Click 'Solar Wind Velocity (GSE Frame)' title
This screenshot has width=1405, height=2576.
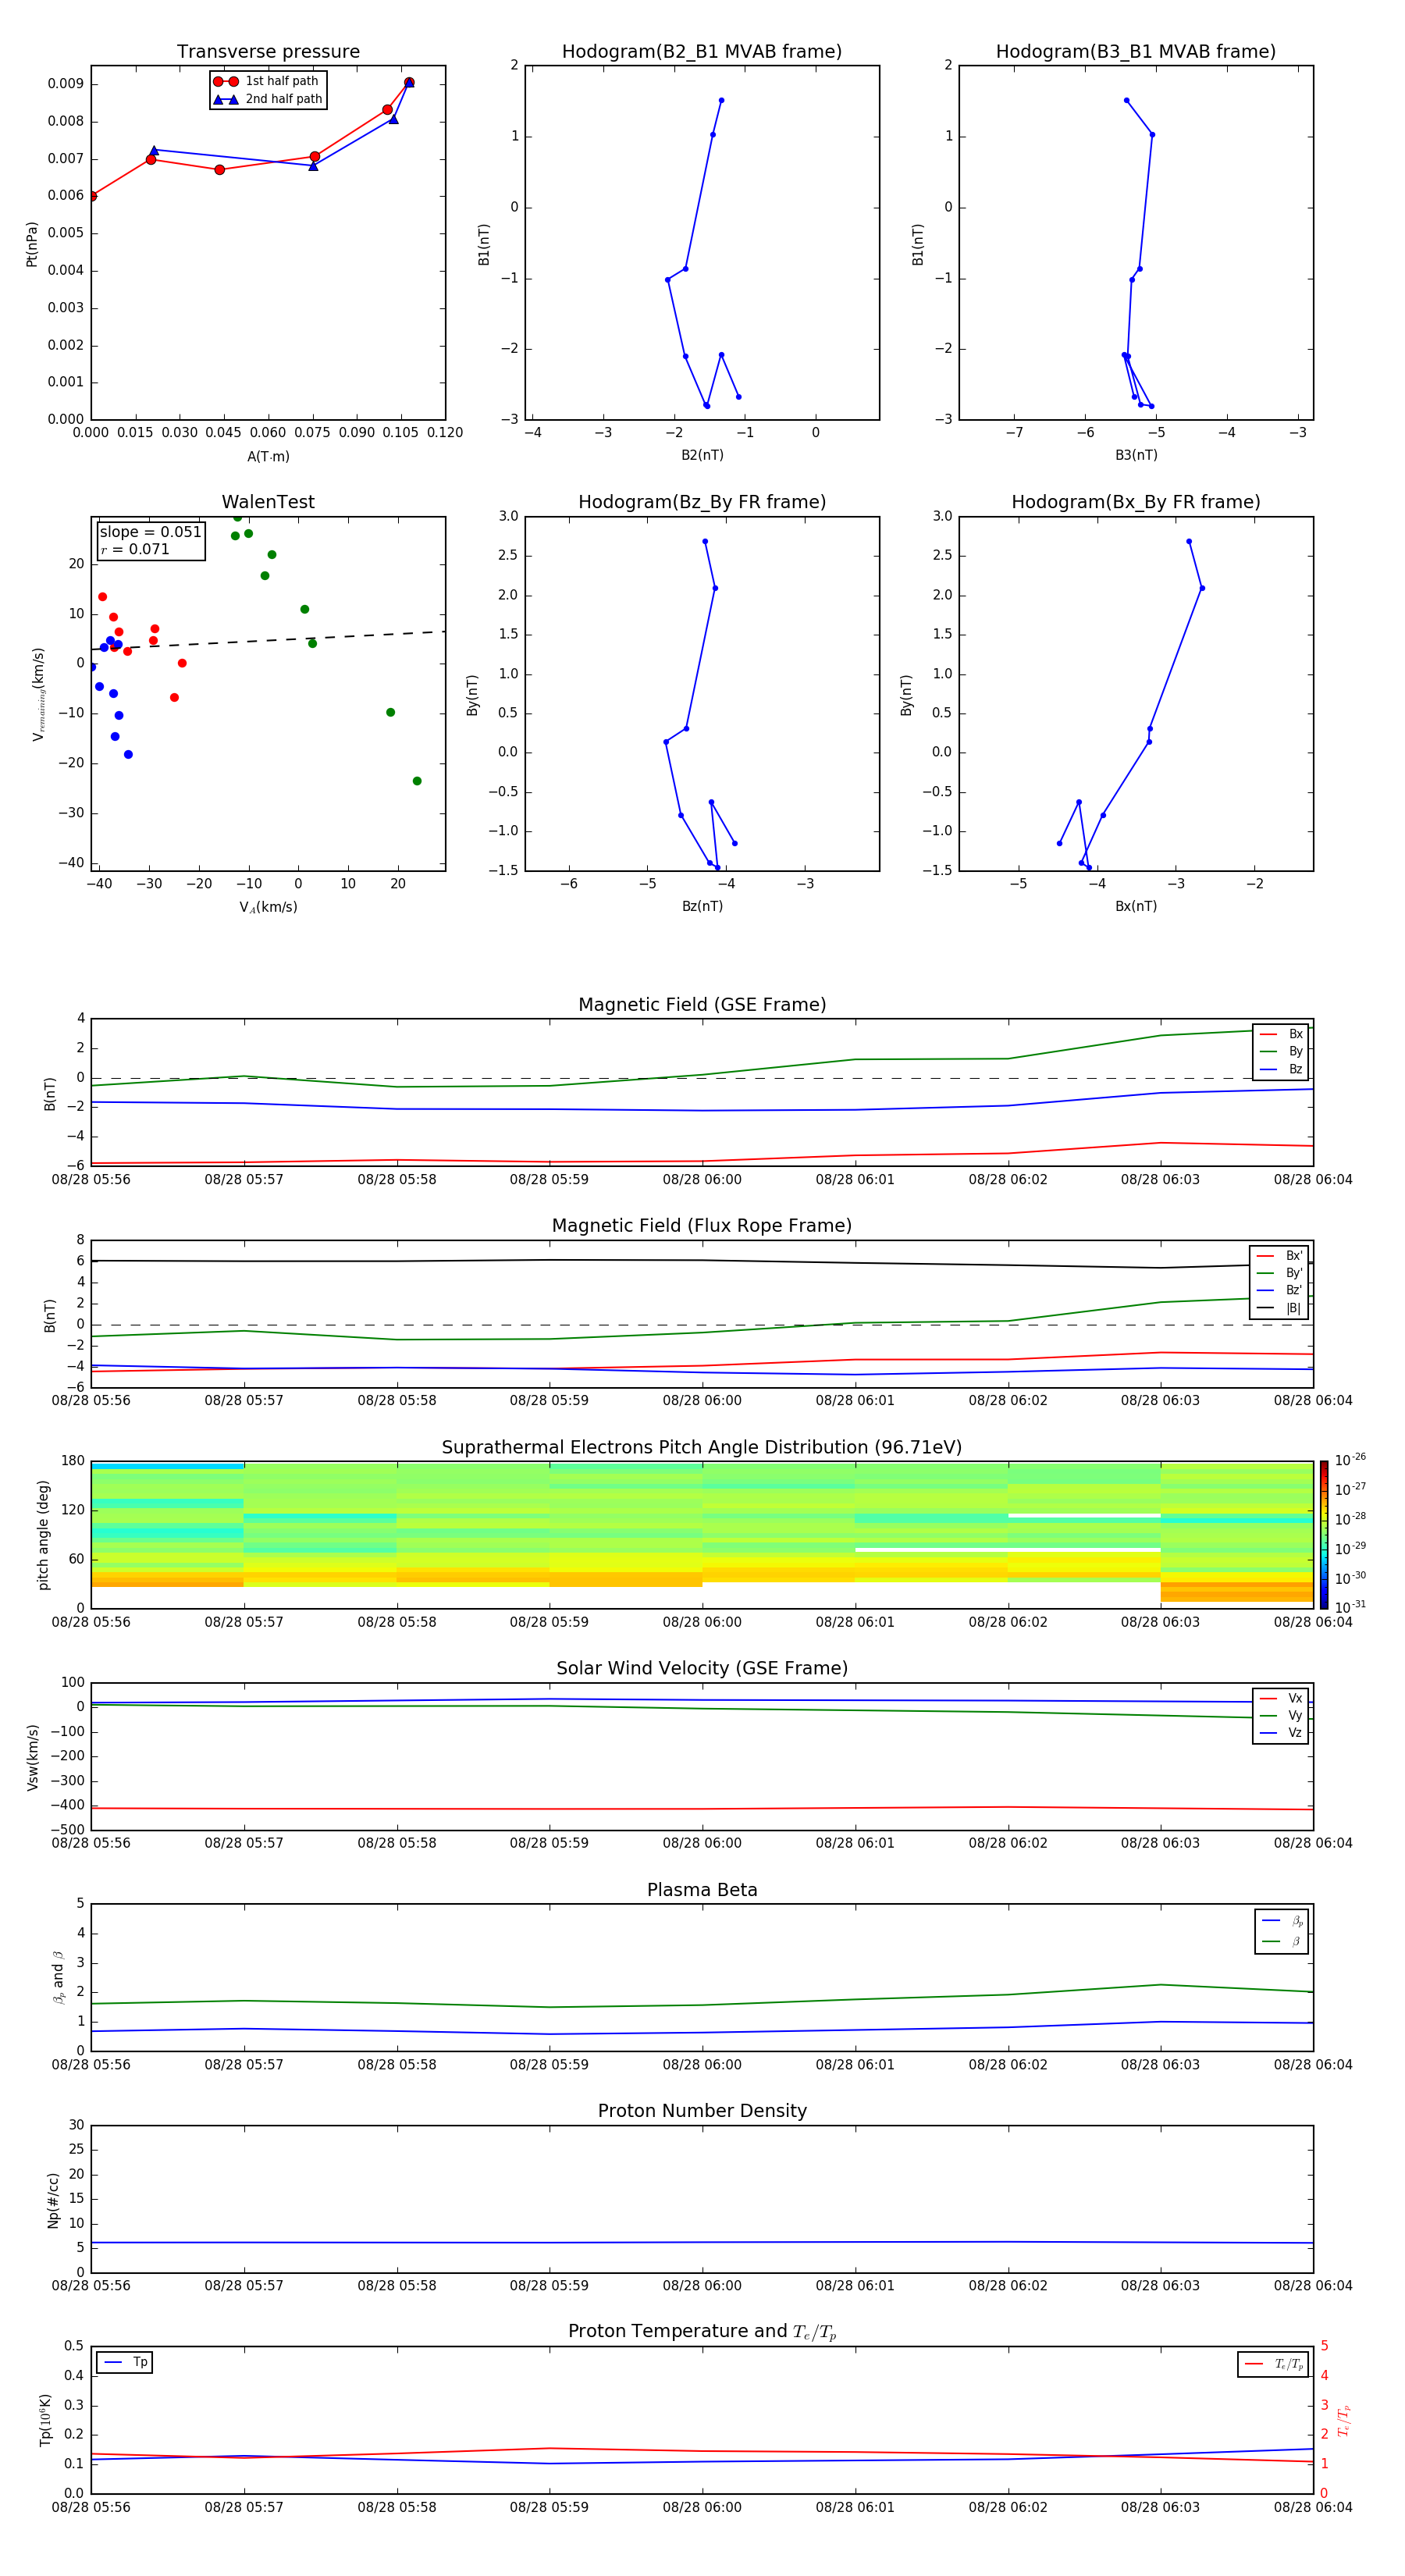702,1669
